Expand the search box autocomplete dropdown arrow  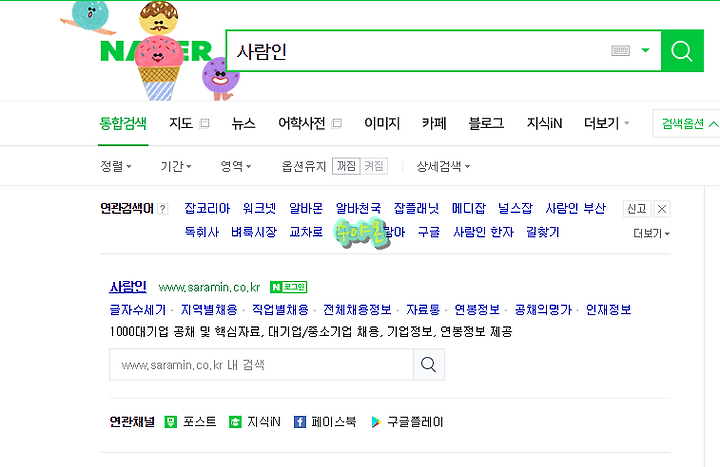645,51
